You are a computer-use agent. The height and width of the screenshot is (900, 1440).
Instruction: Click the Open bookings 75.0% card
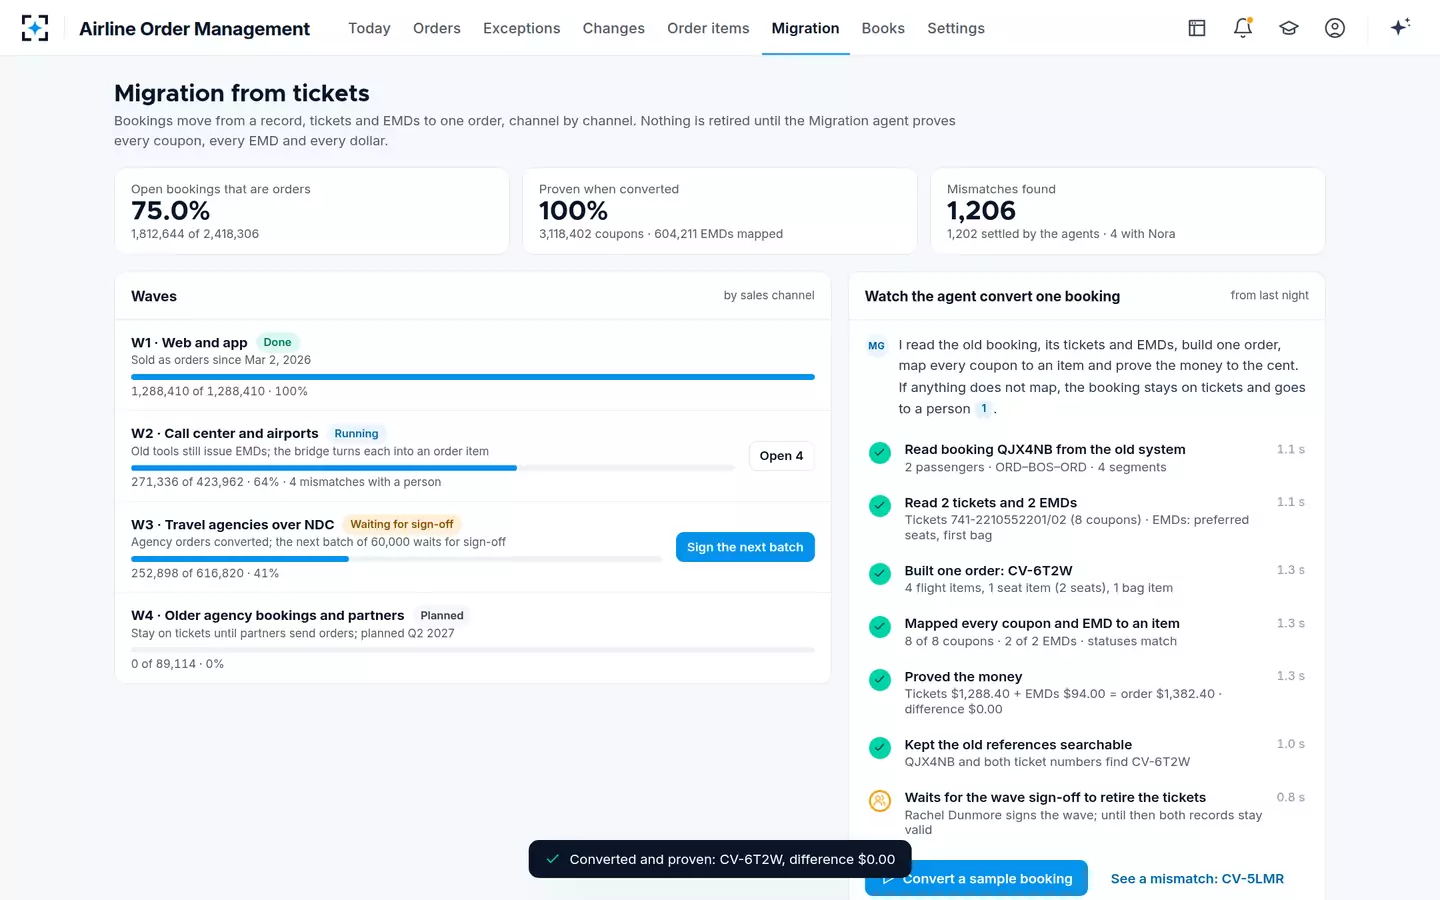312,211
